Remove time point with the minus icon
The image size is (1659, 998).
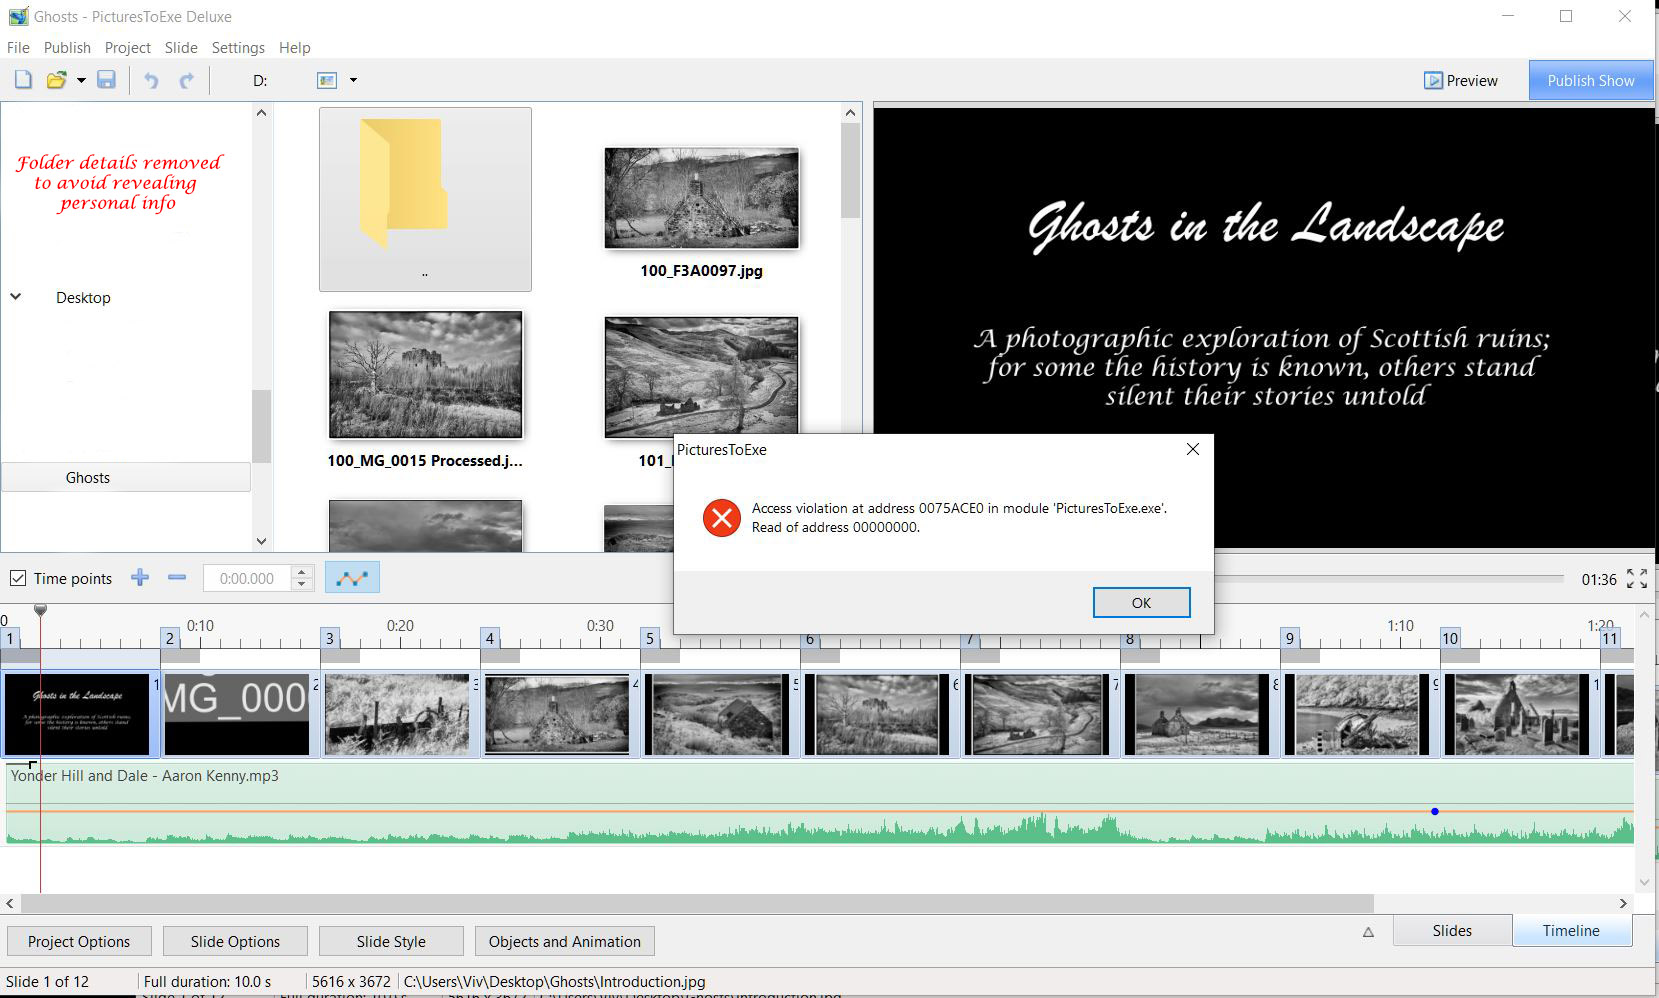[x=177, y=577]
